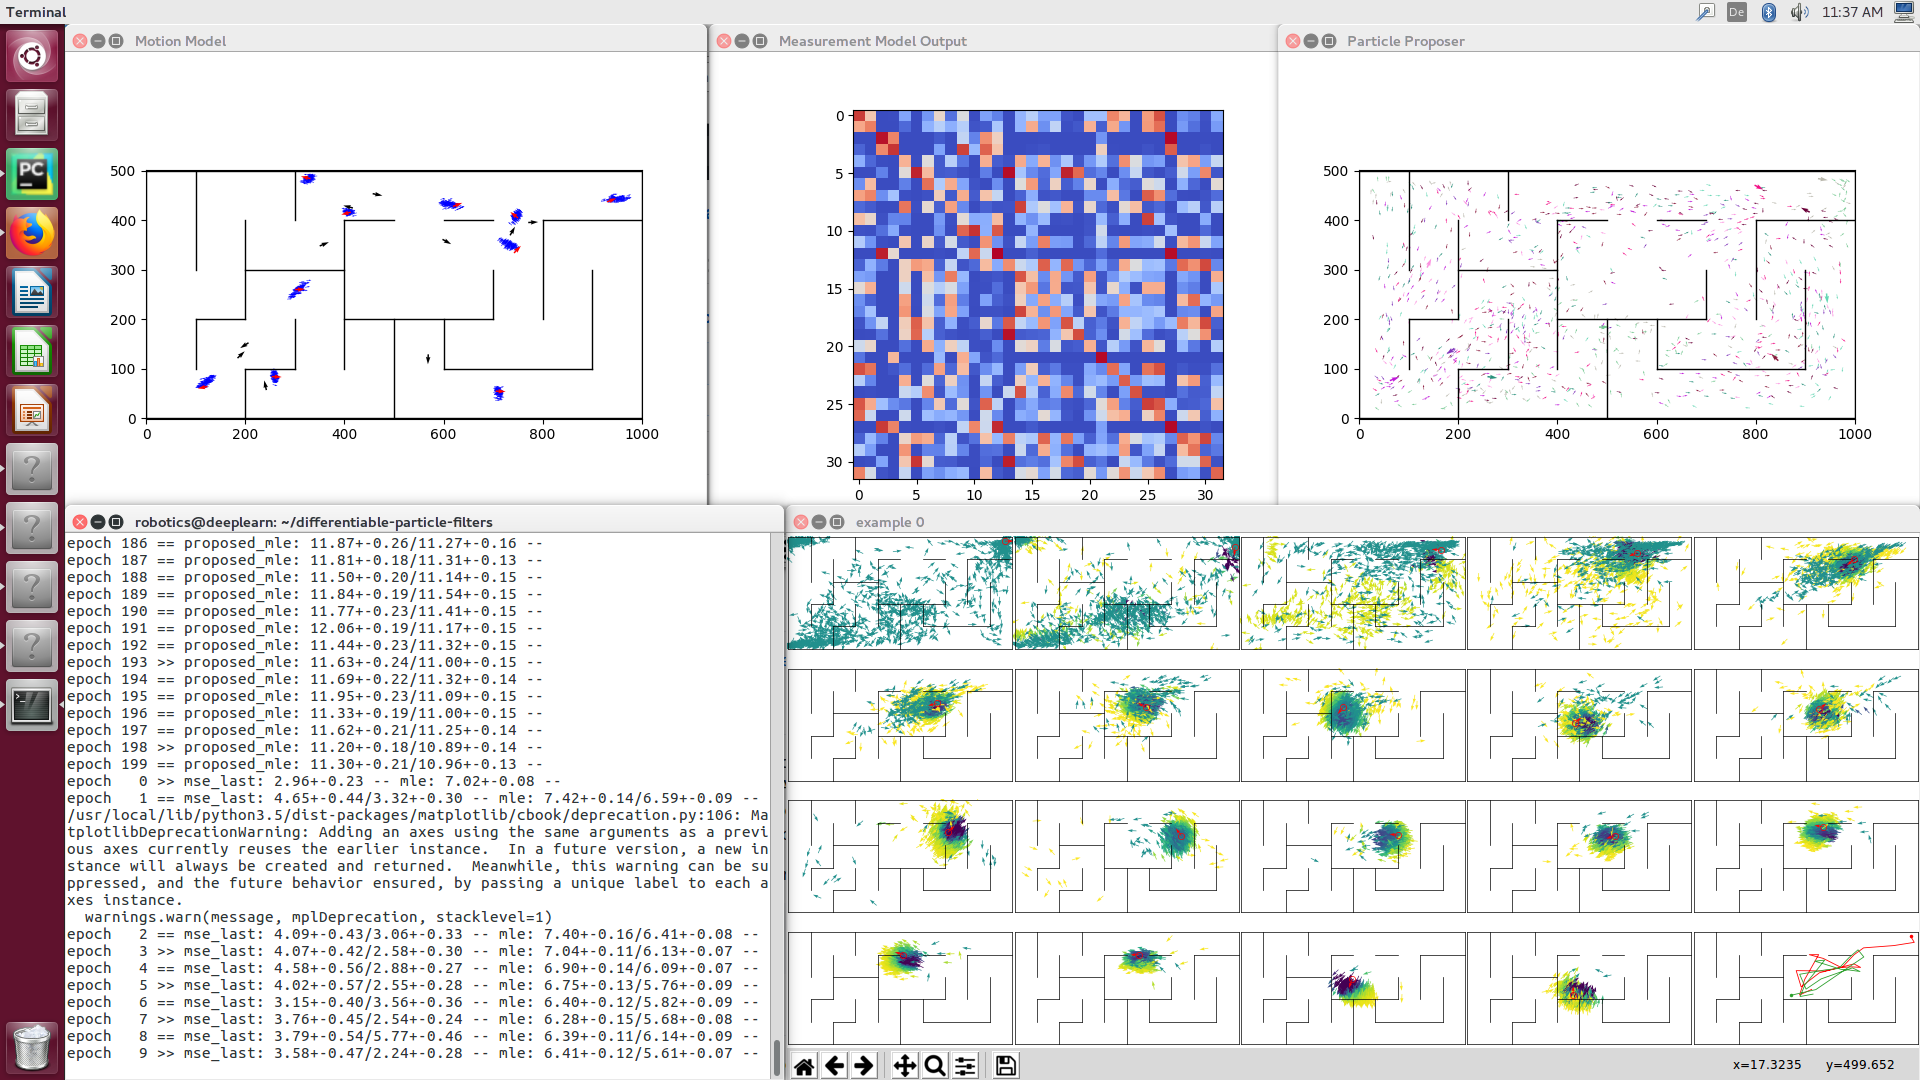
Task: Open the Trash in the dock
Action: pyautogui.click(x=32, y=1046)
